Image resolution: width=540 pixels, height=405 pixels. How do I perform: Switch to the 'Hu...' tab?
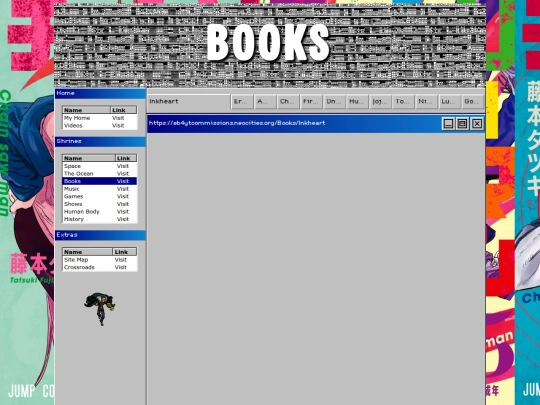click(357, 102)
